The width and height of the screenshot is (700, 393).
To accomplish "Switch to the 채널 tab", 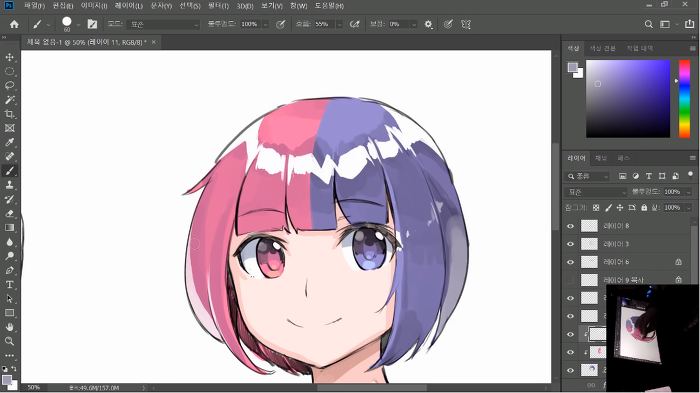I will (601, 158).
